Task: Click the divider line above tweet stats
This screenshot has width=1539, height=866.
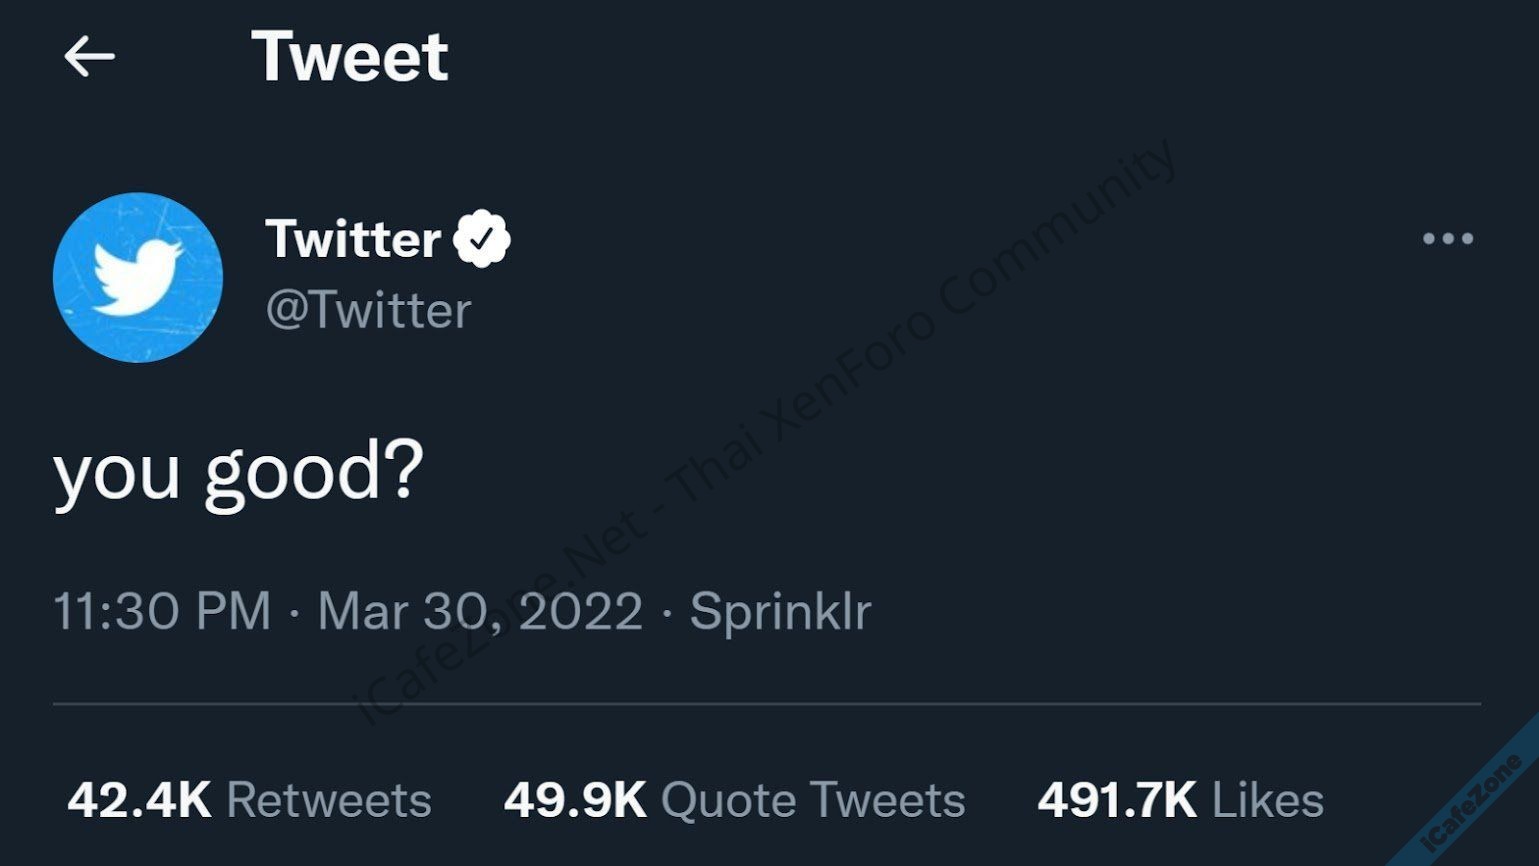Action: point(766,704)
